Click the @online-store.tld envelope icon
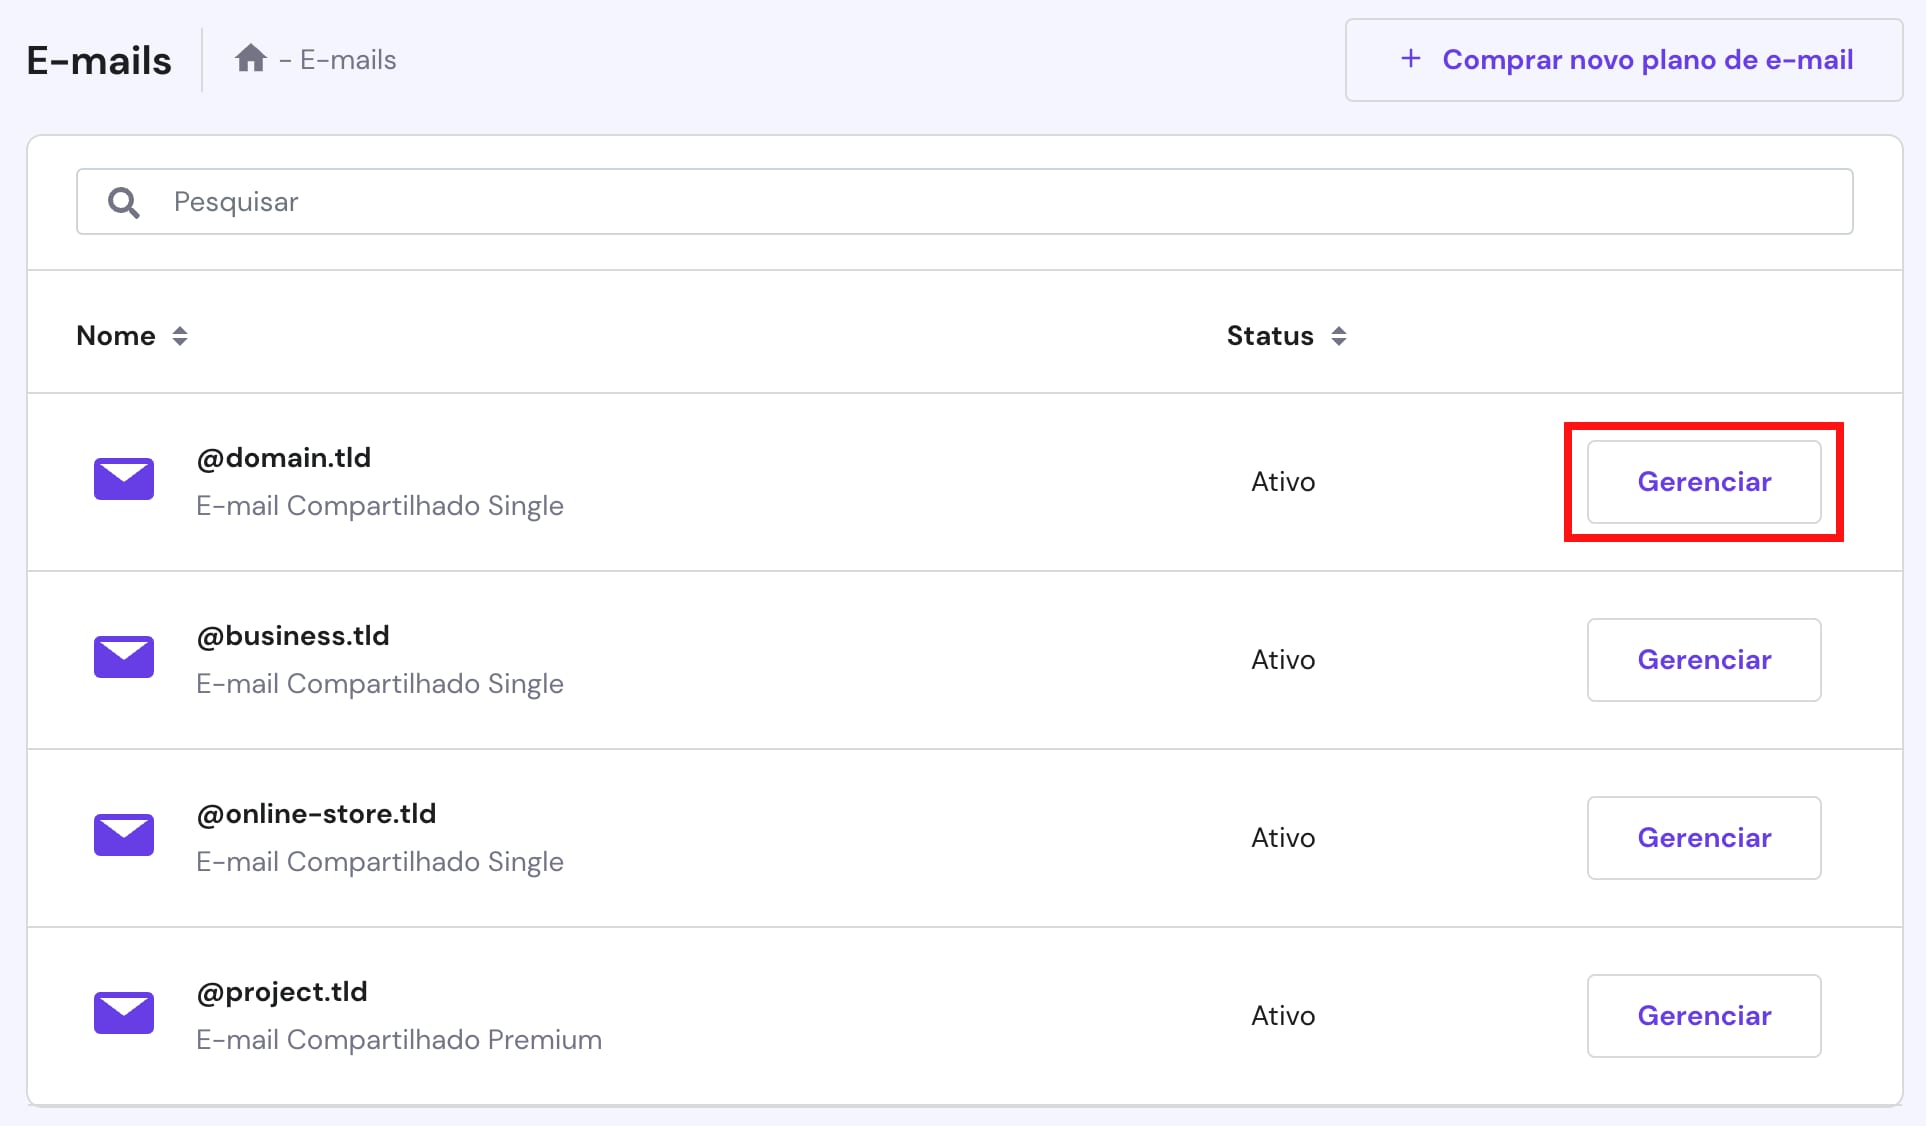Screen dimensions: 1926x1126 [123, 835]
